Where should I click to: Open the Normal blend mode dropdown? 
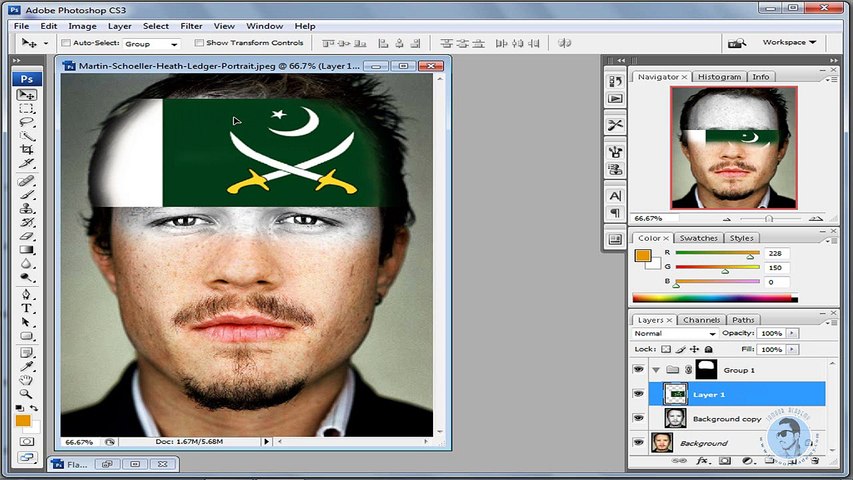pos(675,333)
